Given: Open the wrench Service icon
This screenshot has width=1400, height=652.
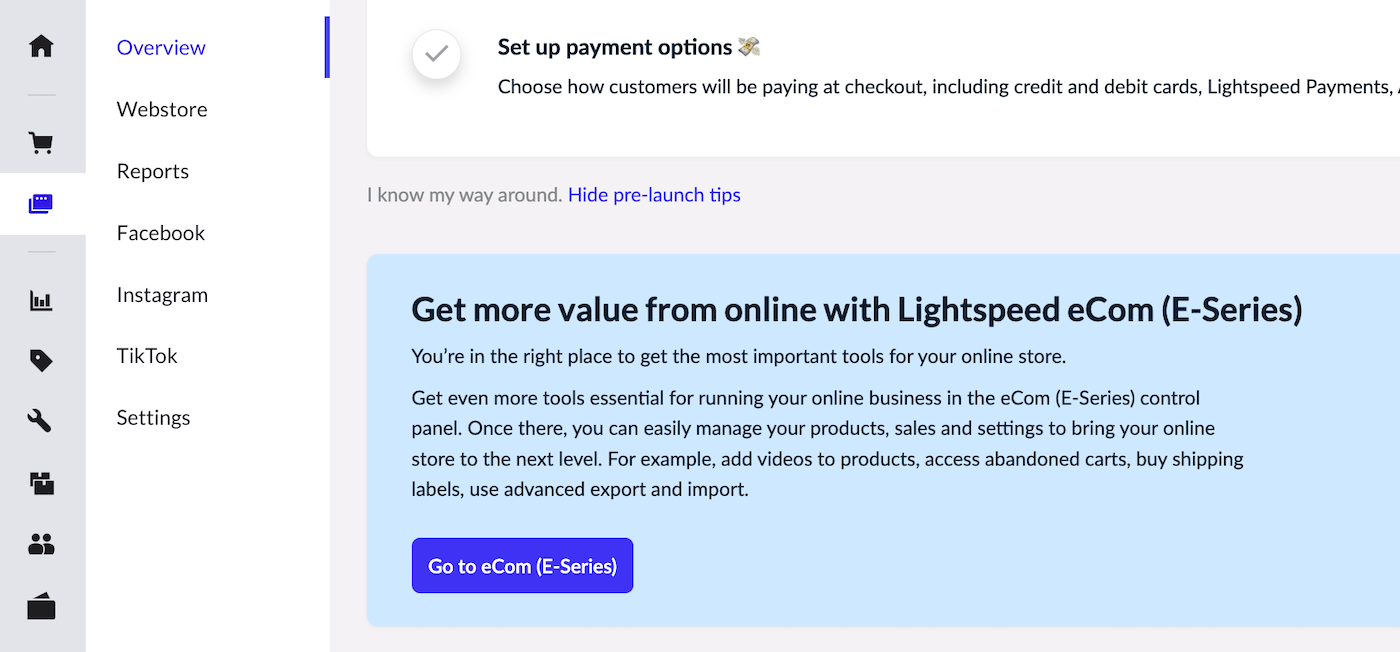Looking at the screenshot, I should click(41, 421).
